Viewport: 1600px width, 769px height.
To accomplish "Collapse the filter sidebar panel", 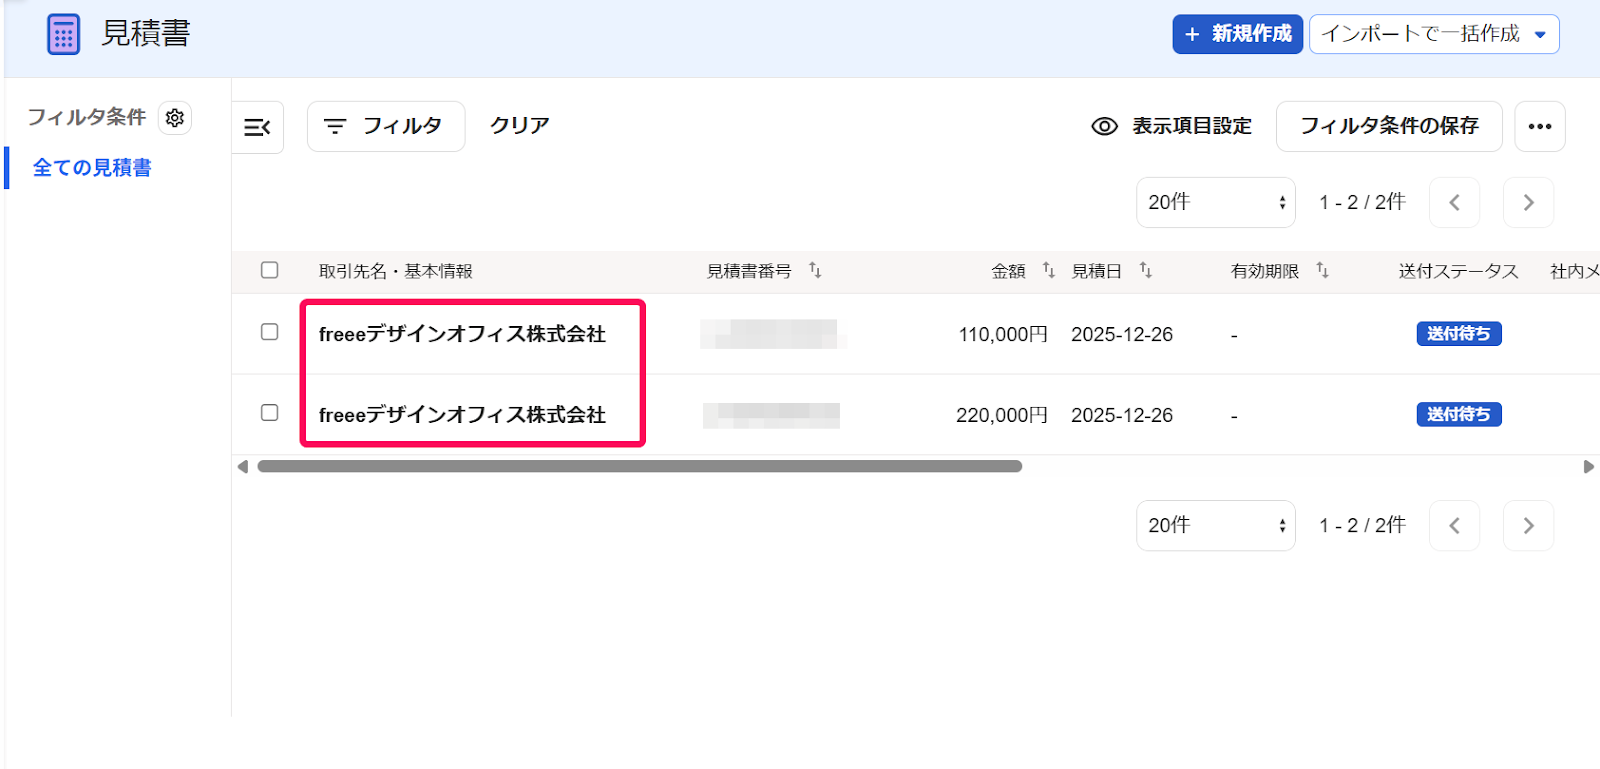I will point(257,127).
